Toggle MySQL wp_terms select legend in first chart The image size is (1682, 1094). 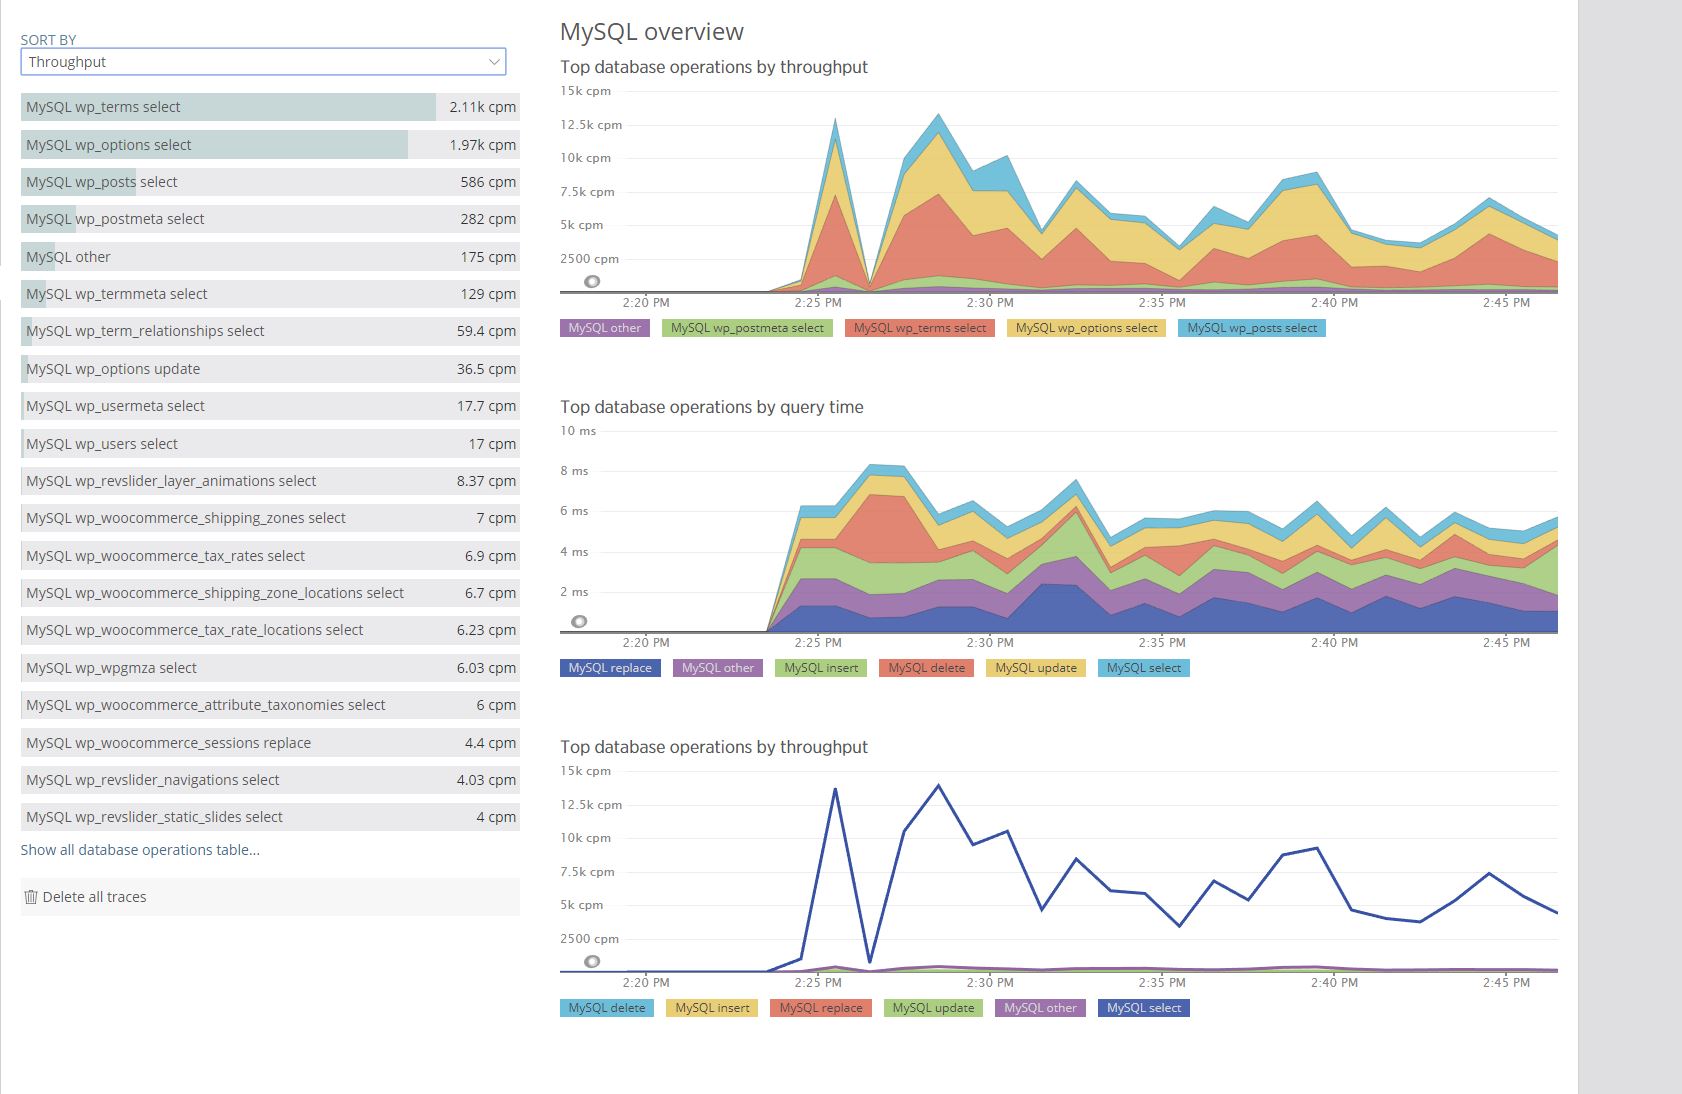pos(920,328)
